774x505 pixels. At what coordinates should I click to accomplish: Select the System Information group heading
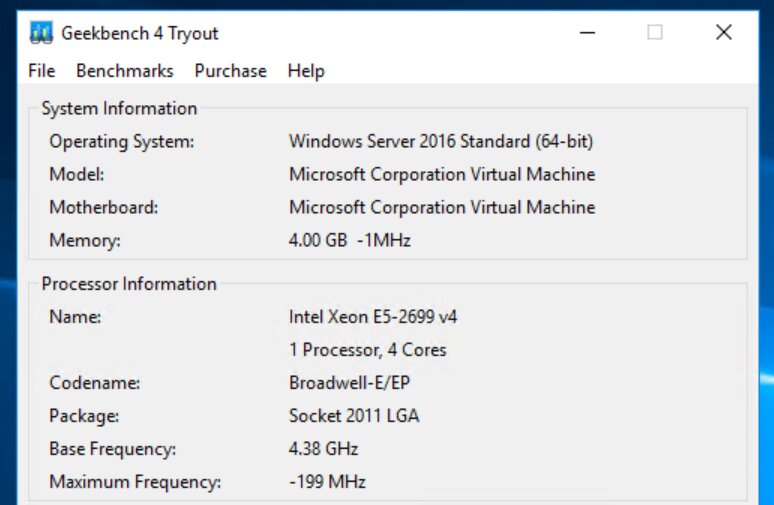coord(119,108)
